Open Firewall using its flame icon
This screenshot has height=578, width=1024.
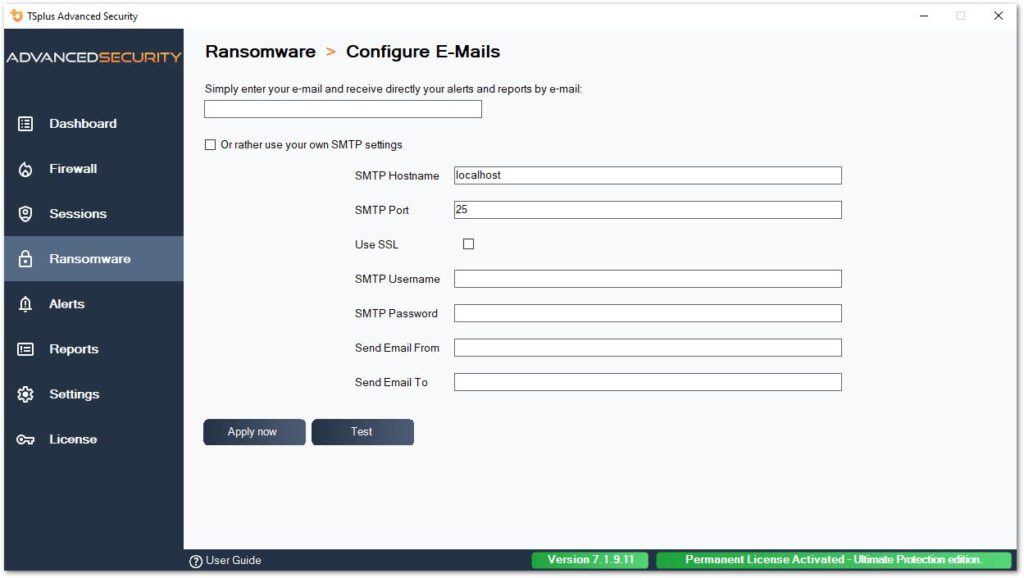27,168
